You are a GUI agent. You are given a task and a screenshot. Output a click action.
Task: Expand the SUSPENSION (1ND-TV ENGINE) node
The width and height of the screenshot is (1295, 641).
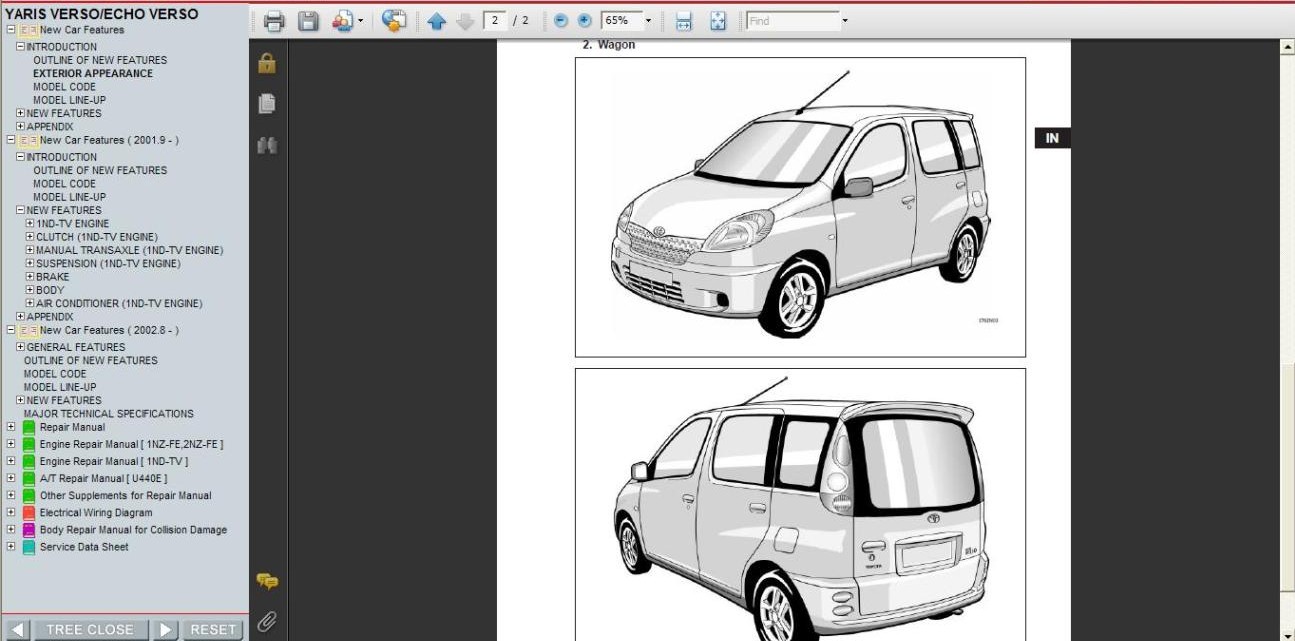tap(30, 264)
